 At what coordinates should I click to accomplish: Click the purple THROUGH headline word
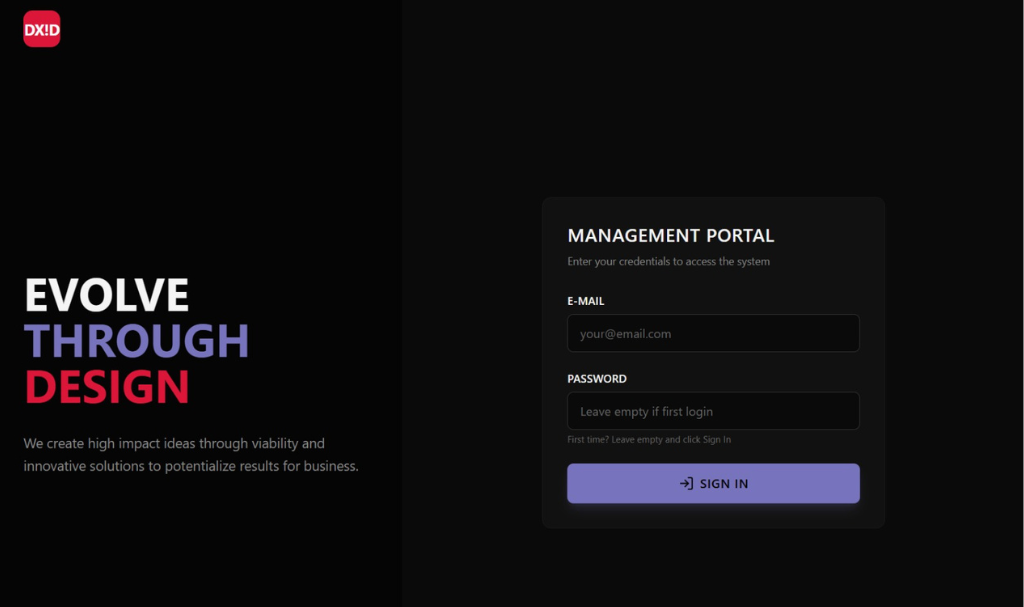pos(137,342)
